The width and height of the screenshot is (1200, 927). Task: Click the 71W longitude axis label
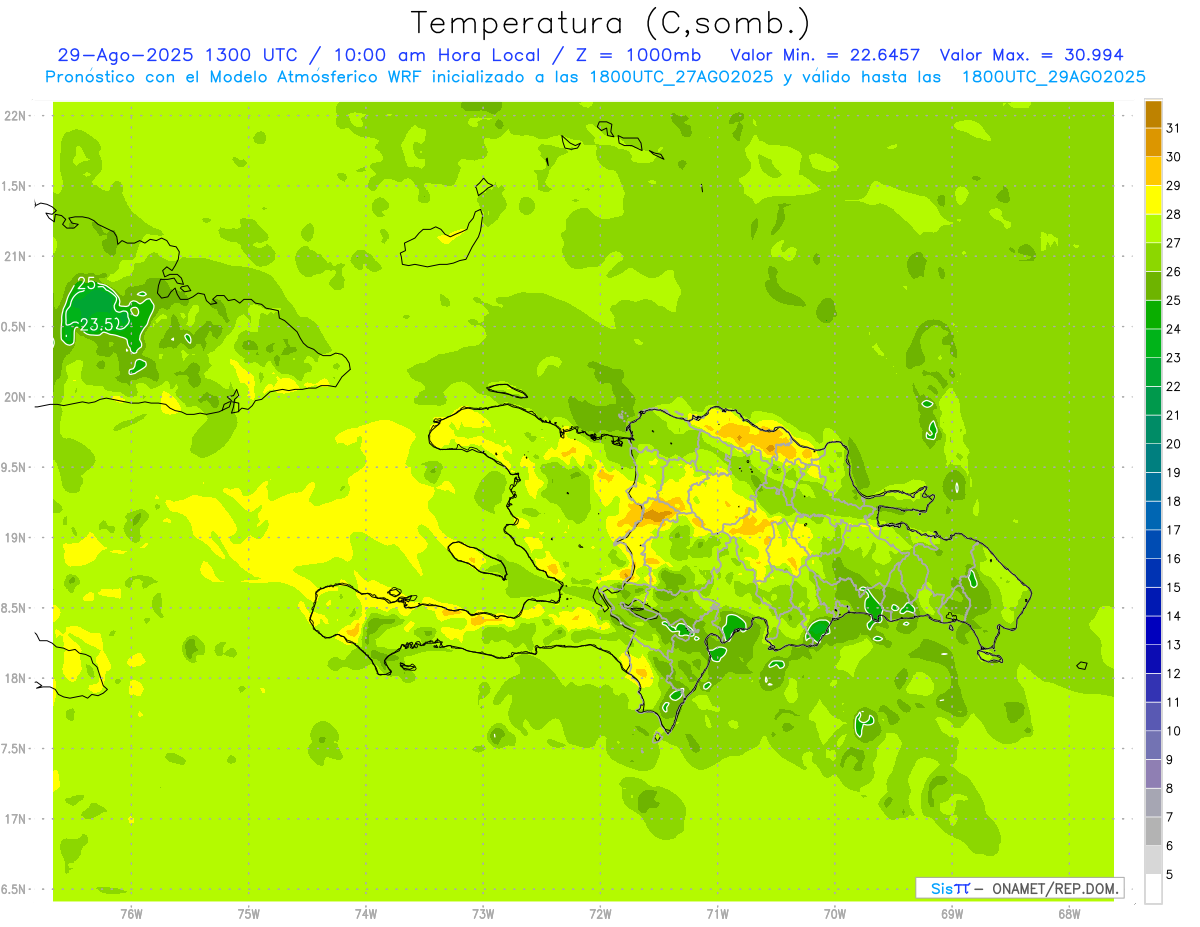coord(717,913)
